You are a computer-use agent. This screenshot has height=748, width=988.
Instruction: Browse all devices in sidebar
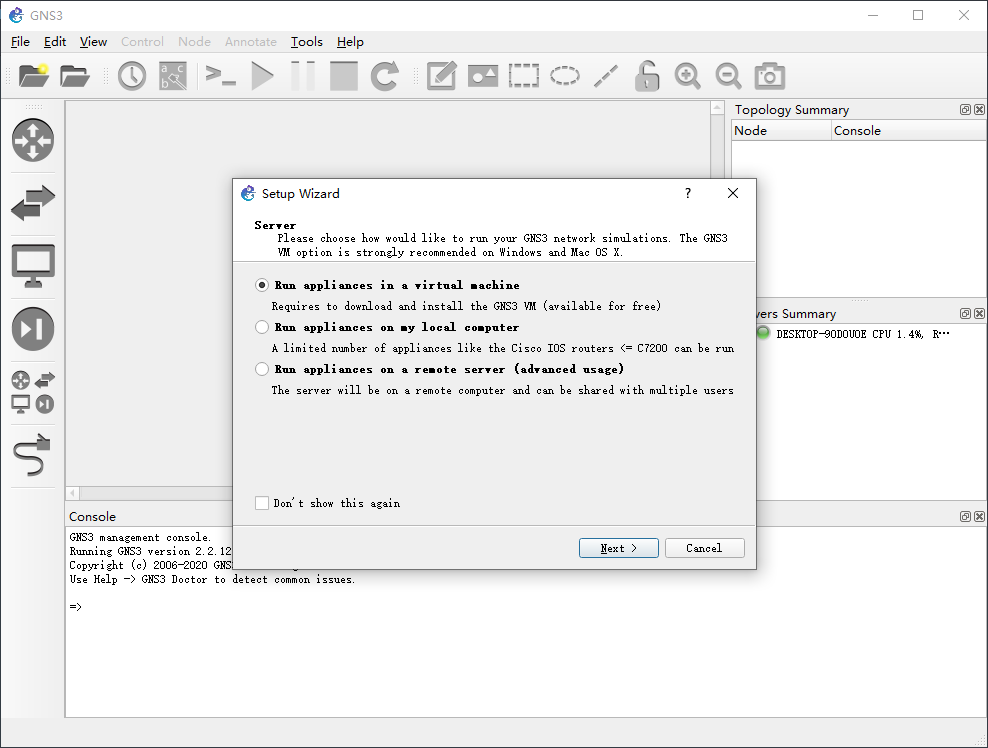[x=33, y=392]
